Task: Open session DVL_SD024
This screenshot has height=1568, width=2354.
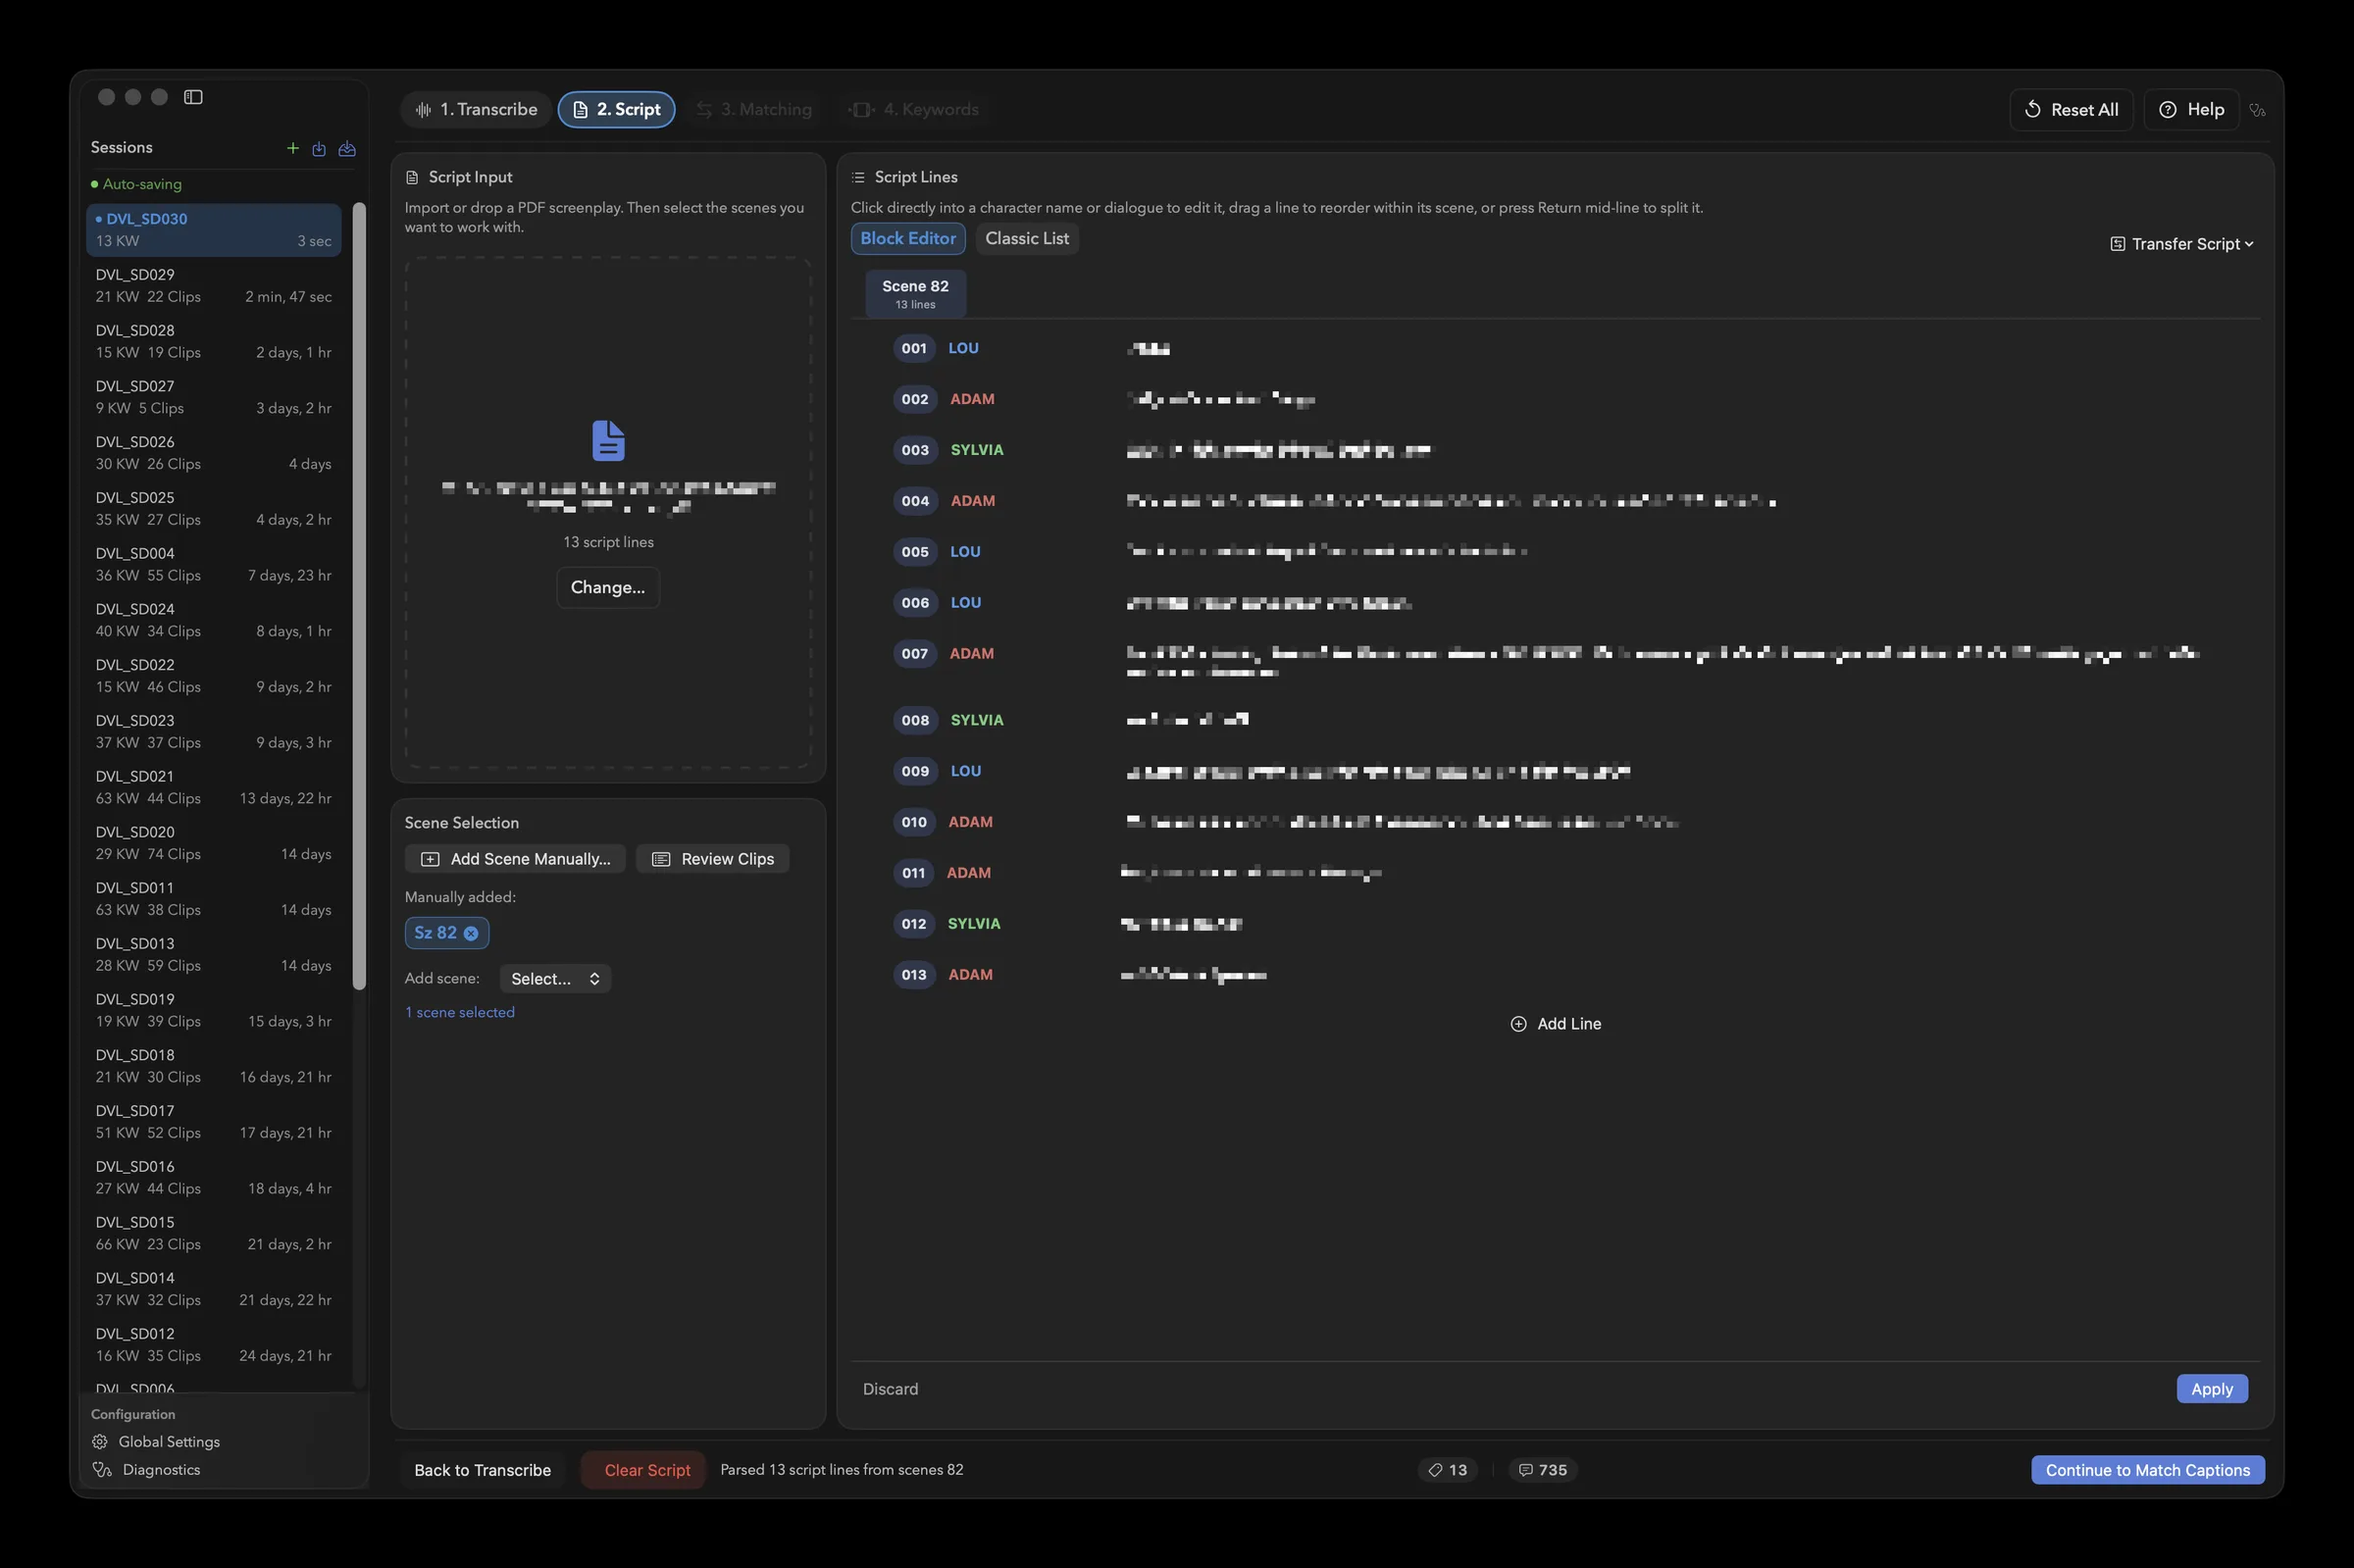Action: click(213, 620)
